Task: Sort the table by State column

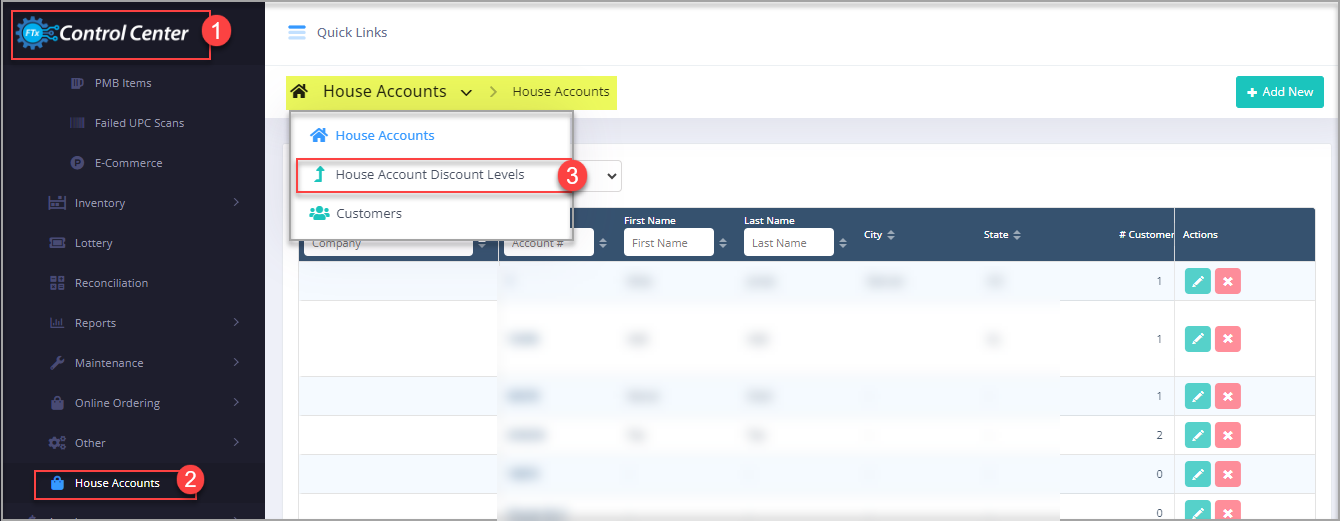Action: [x=1016, y=235]
